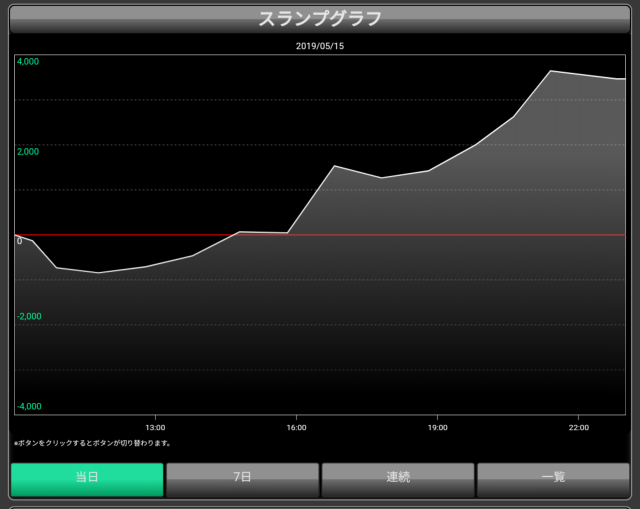This screenshot has width=640, height=509.
Task: Click the graph's highest peak point
Action: click(x=551, y=71)
